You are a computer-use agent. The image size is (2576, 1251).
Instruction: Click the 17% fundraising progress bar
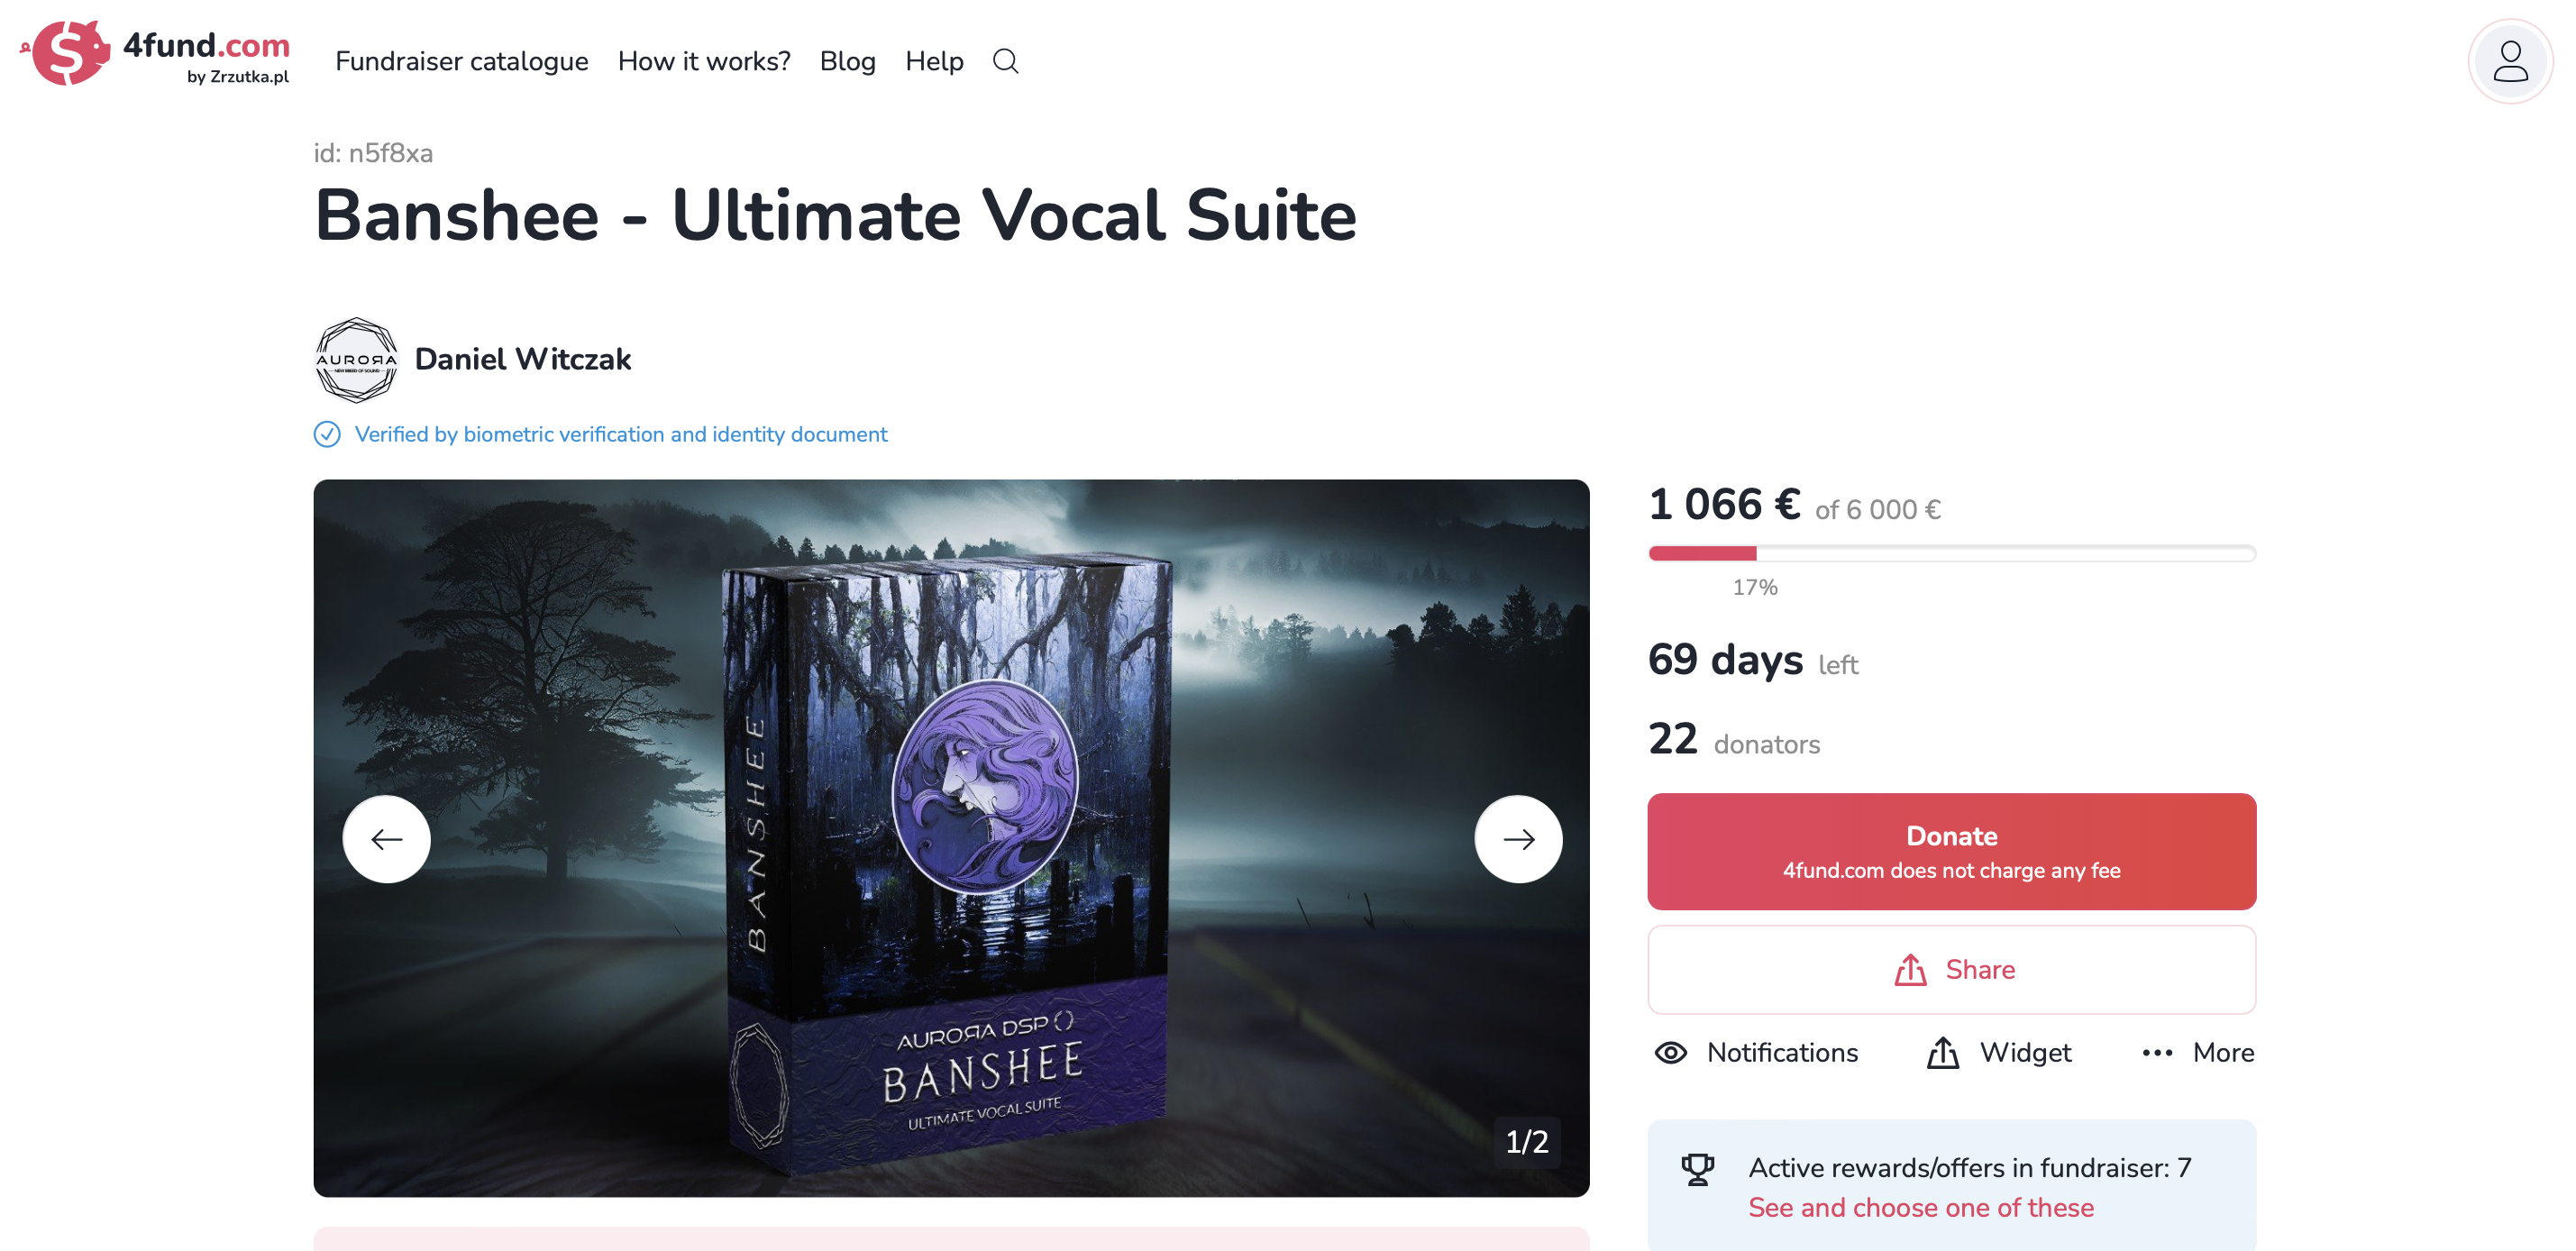[1951, 553]
